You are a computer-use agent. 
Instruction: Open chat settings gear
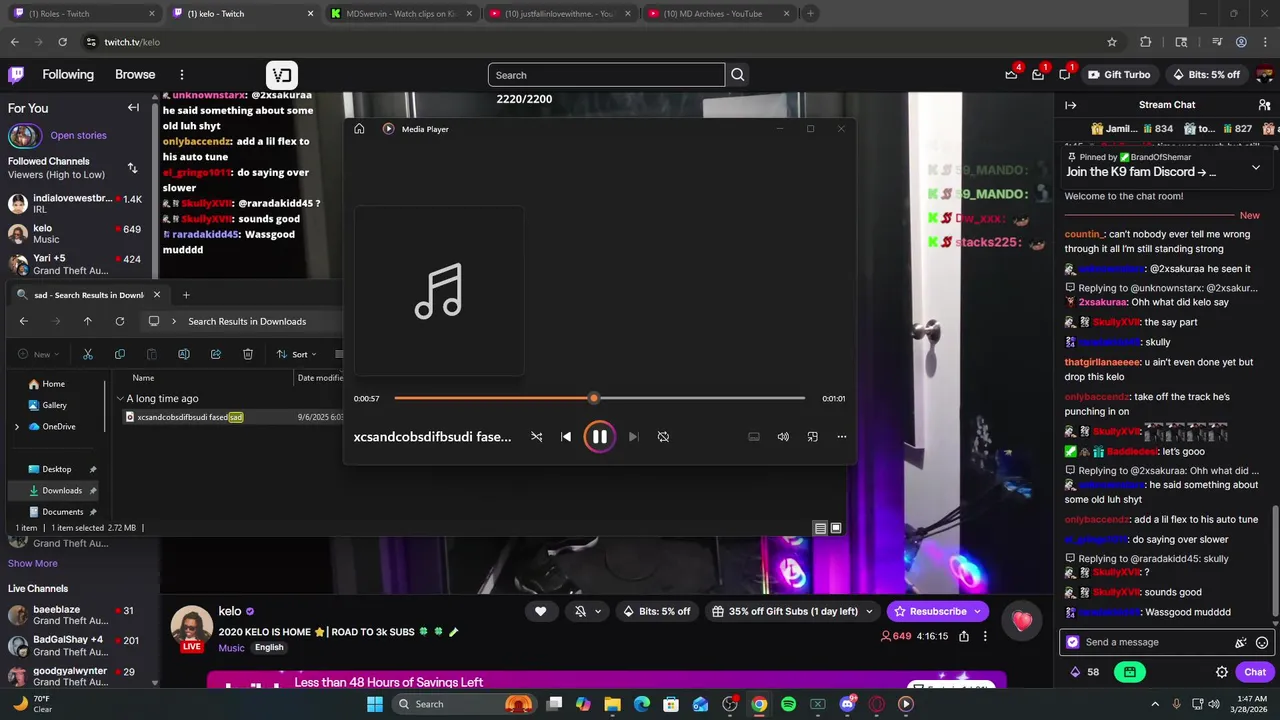(x=1222, y=672)
